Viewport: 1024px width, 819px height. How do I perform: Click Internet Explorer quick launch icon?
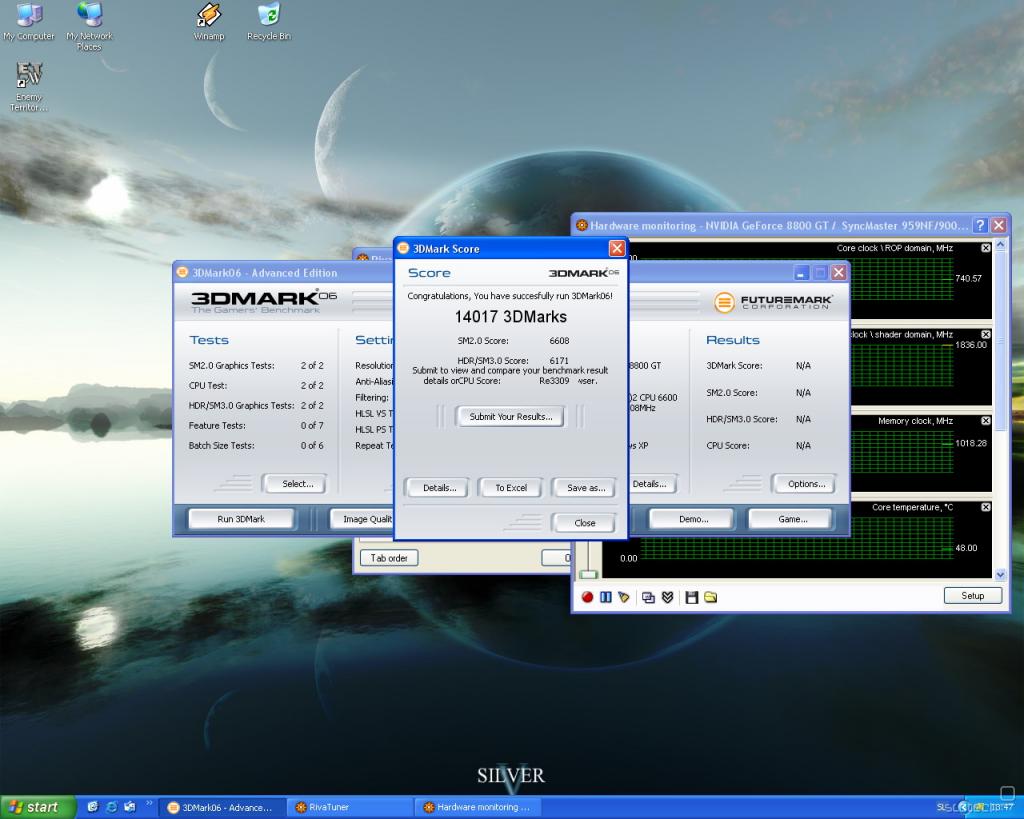[x=112, y=807]
